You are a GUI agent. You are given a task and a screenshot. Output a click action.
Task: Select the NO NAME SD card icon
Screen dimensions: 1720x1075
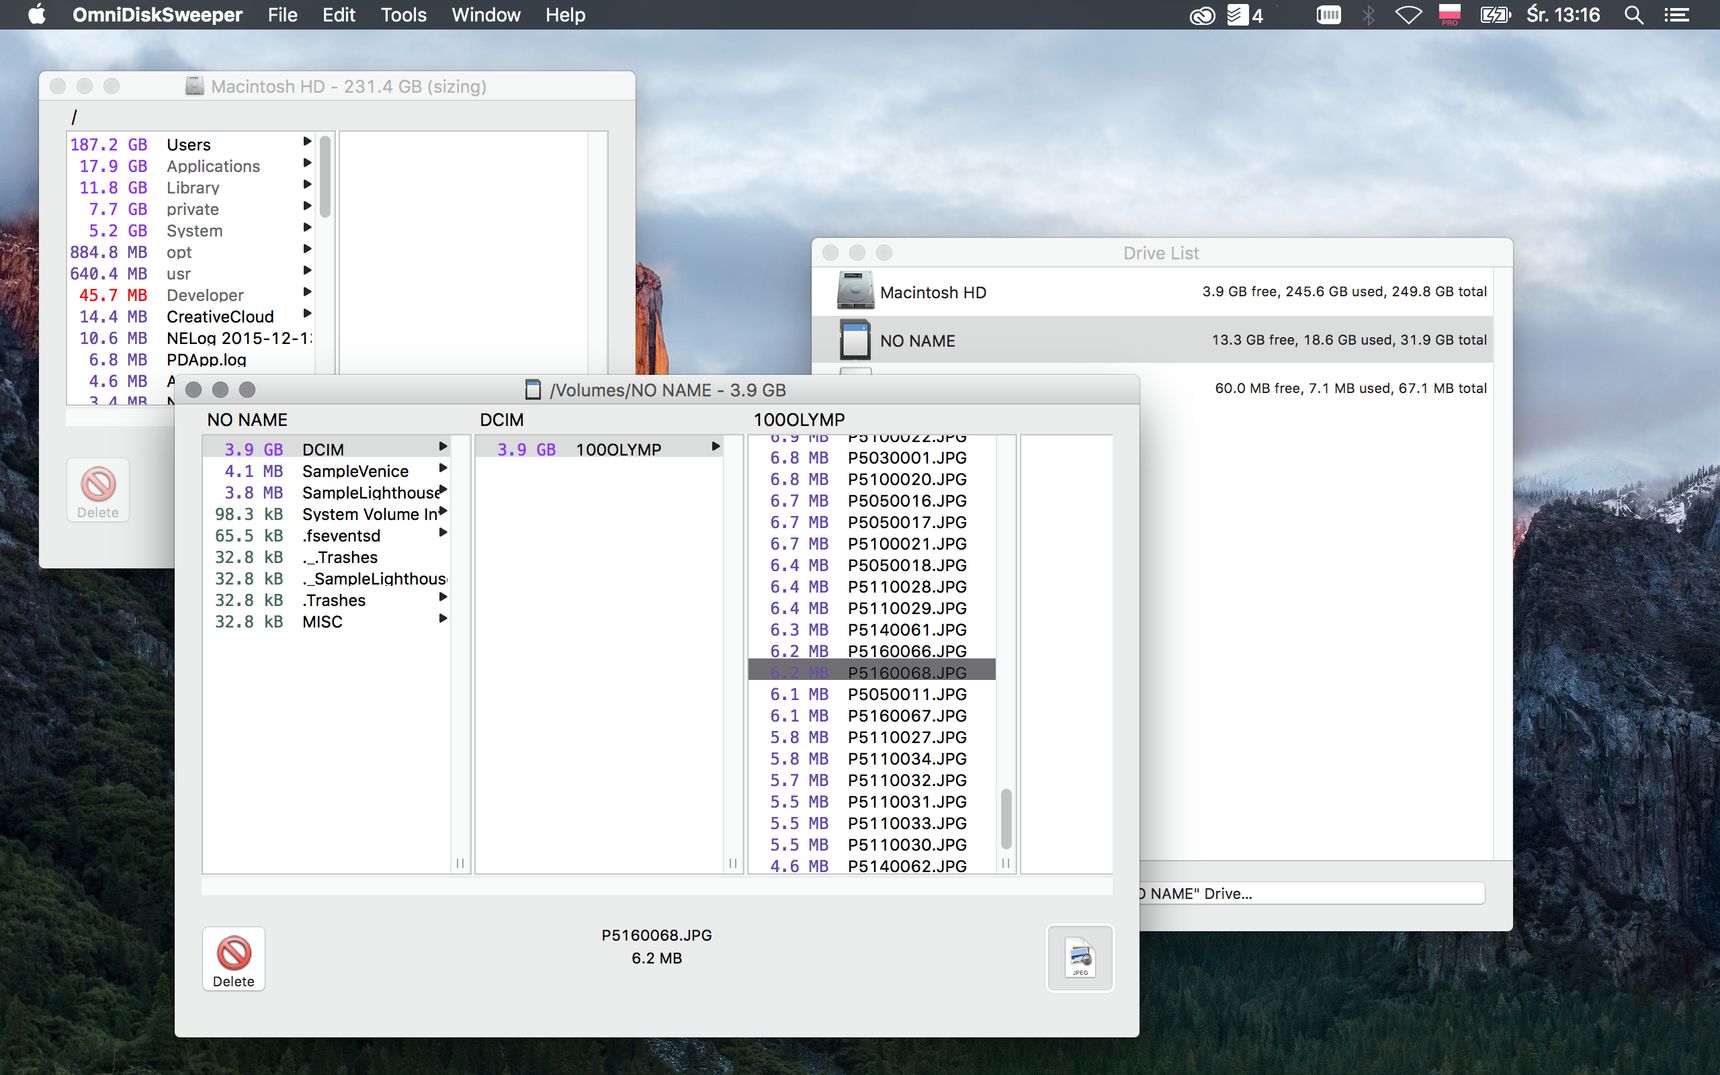(855, 340)
